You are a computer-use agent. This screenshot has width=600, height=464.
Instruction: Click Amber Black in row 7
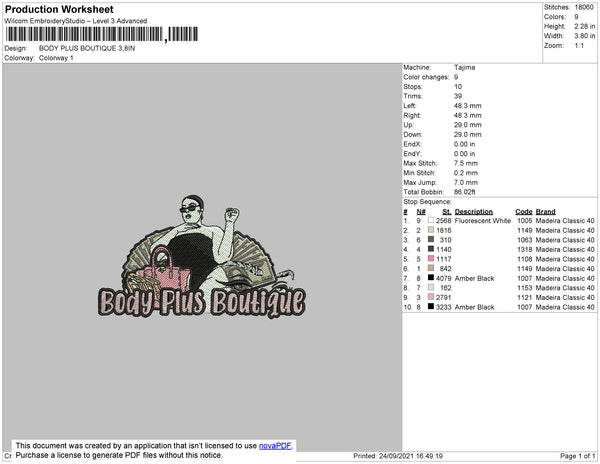click(474, 278)
